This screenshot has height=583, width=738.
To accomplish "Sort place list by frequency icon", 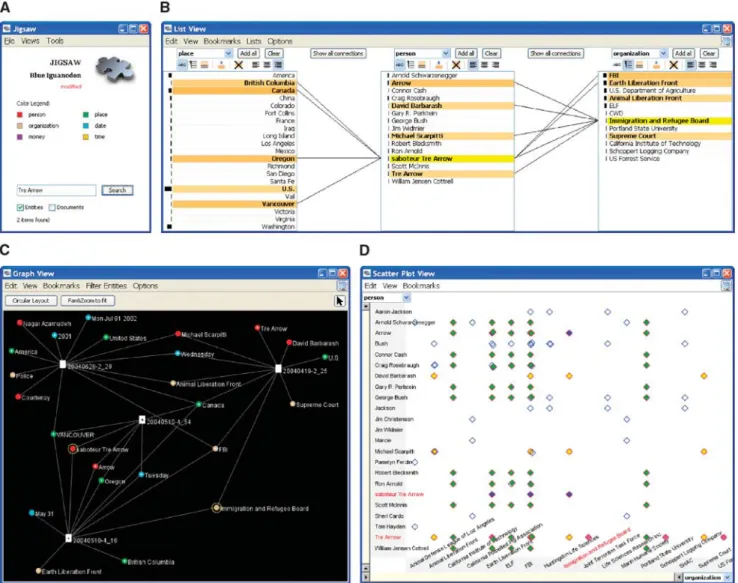I will pos(193,65).
